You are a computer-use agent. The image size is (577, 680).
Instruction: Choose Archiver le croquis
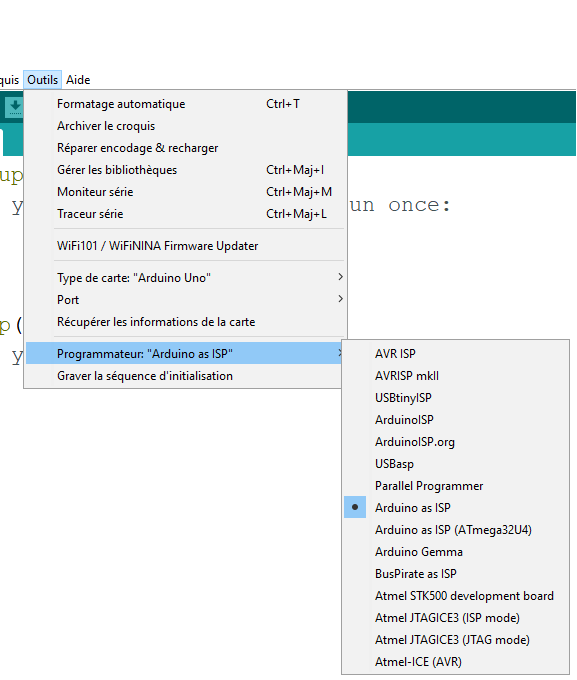tap(185, 126)
